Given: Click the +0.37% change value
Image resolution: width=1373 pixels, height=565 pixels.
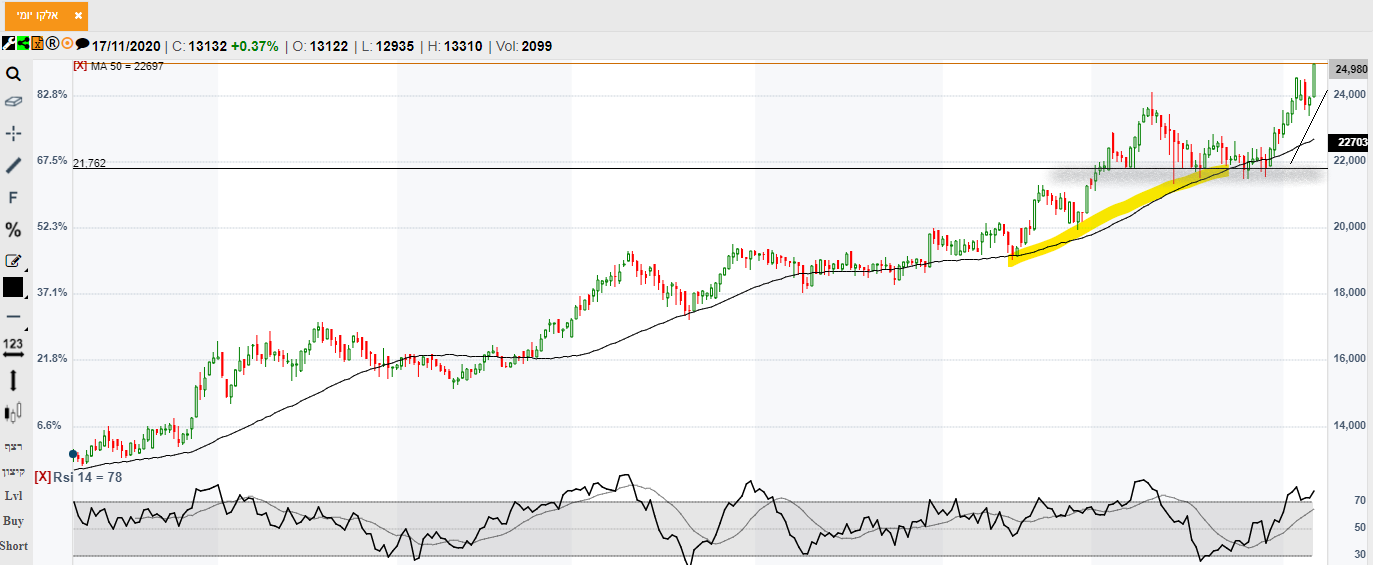Looking at the screenshot, I should click(x=253, y=46).
